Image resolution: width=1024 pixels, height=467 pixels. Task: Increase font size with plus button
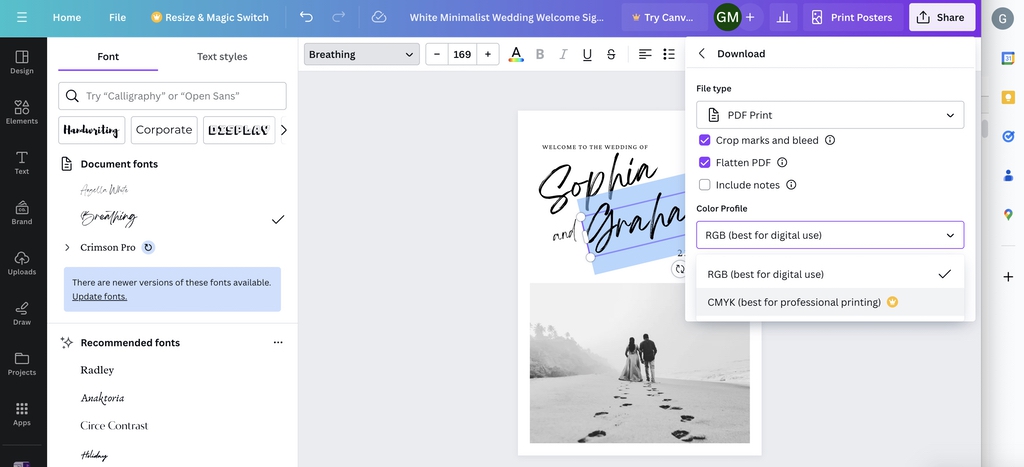click(487, 54)
